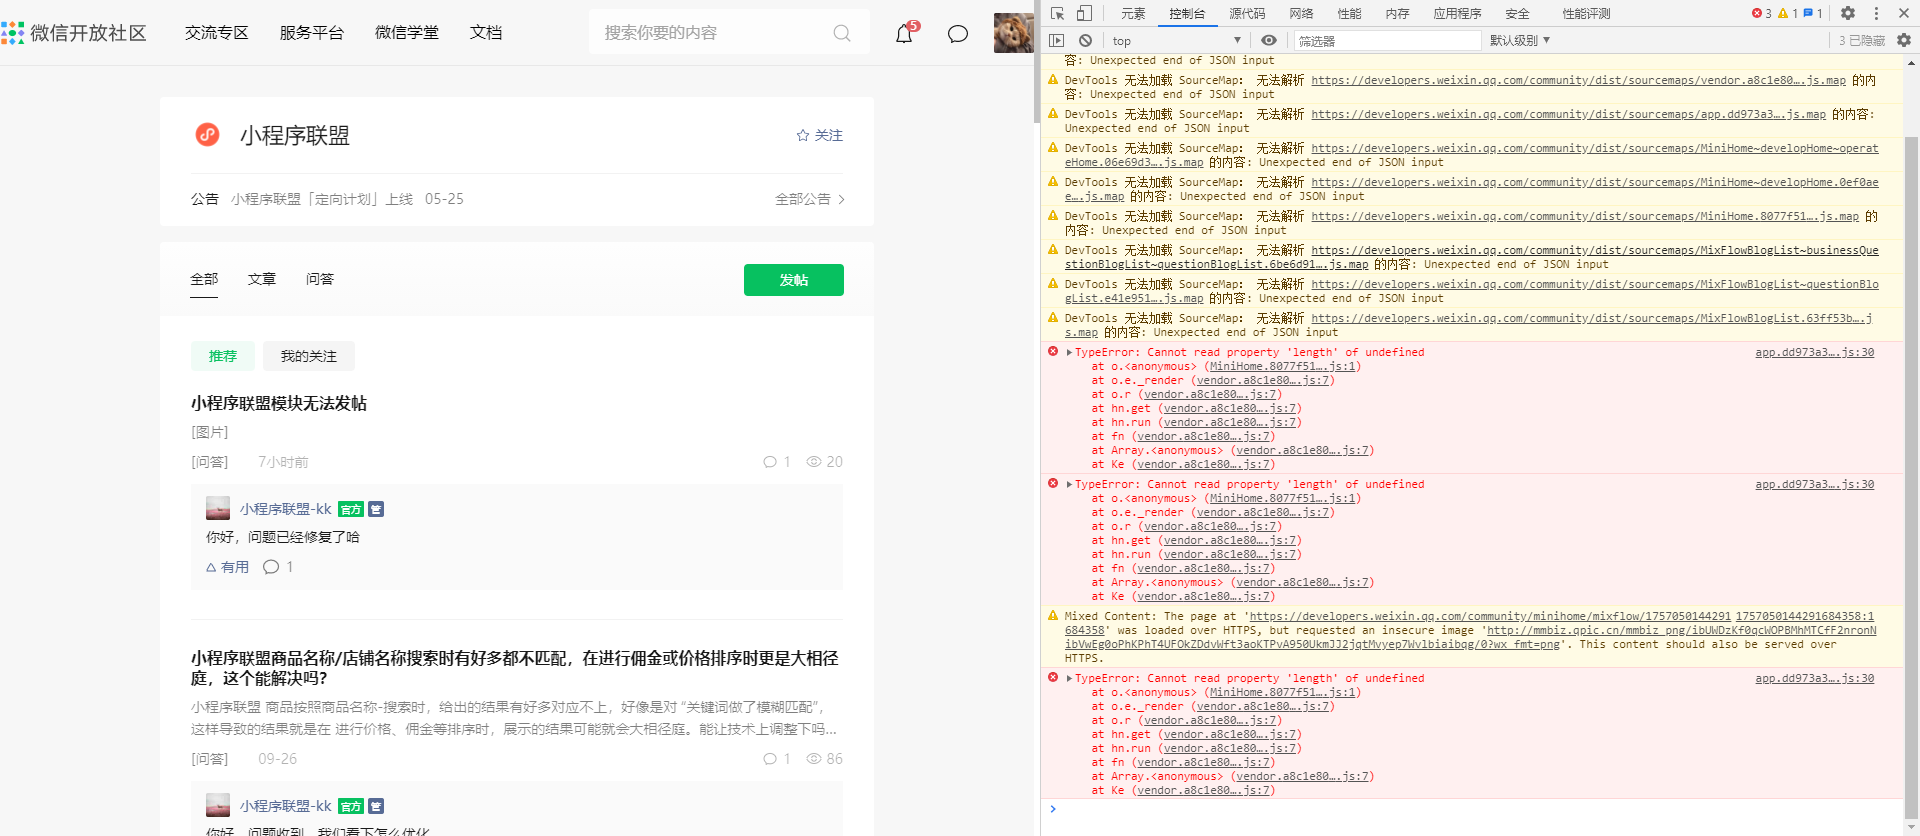Enable the 推荐 feed filter

tap(223, 356)
